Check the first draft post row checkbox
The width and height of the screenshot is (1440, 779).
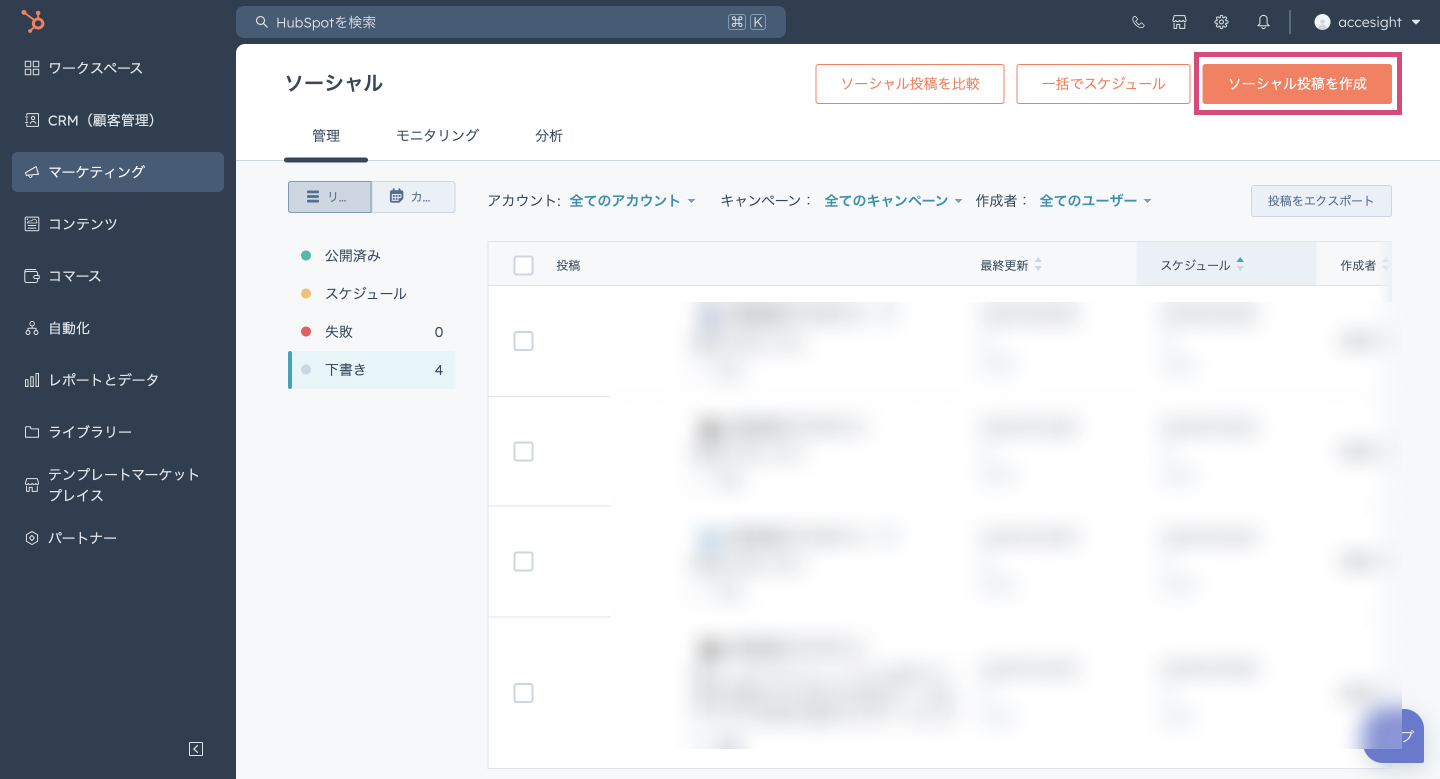click(523, 341)
